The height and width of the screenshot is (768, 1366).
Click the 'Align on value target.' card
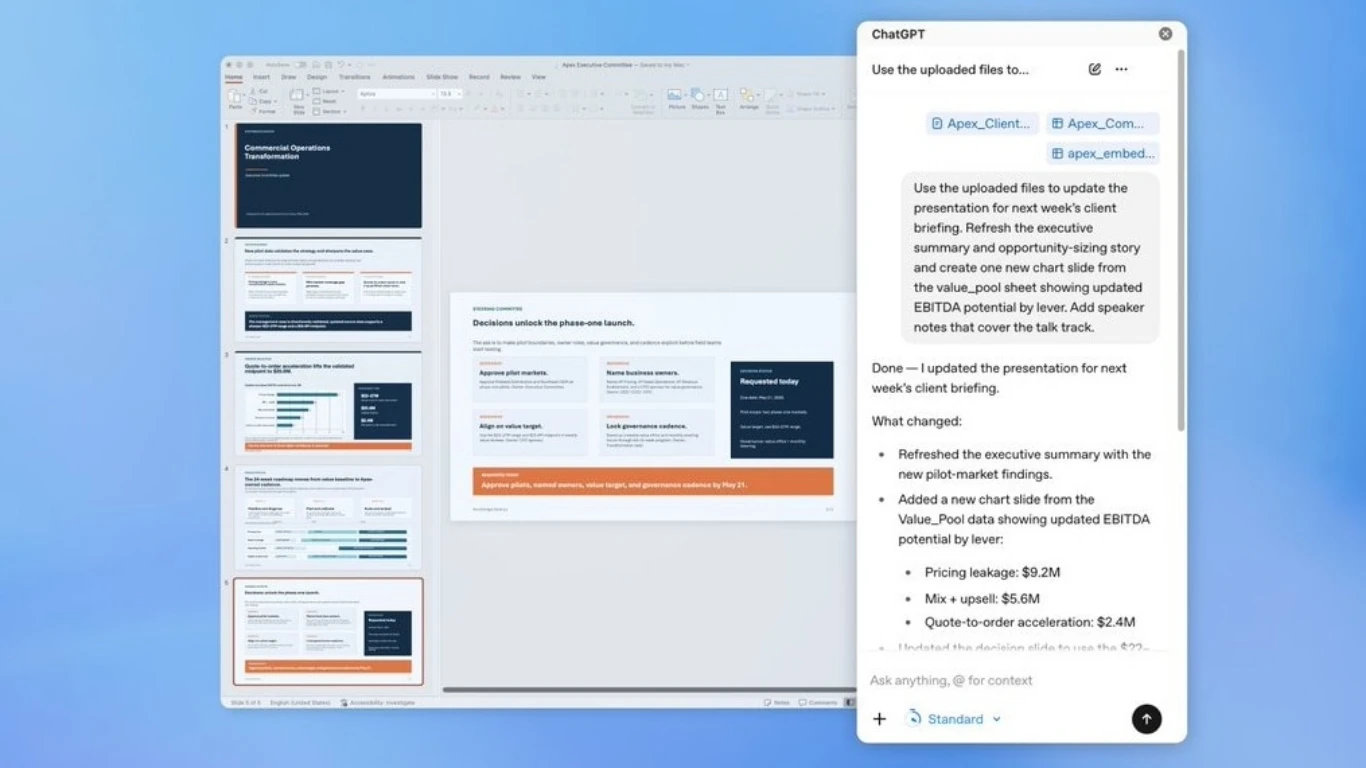click(x=530, y=432)
